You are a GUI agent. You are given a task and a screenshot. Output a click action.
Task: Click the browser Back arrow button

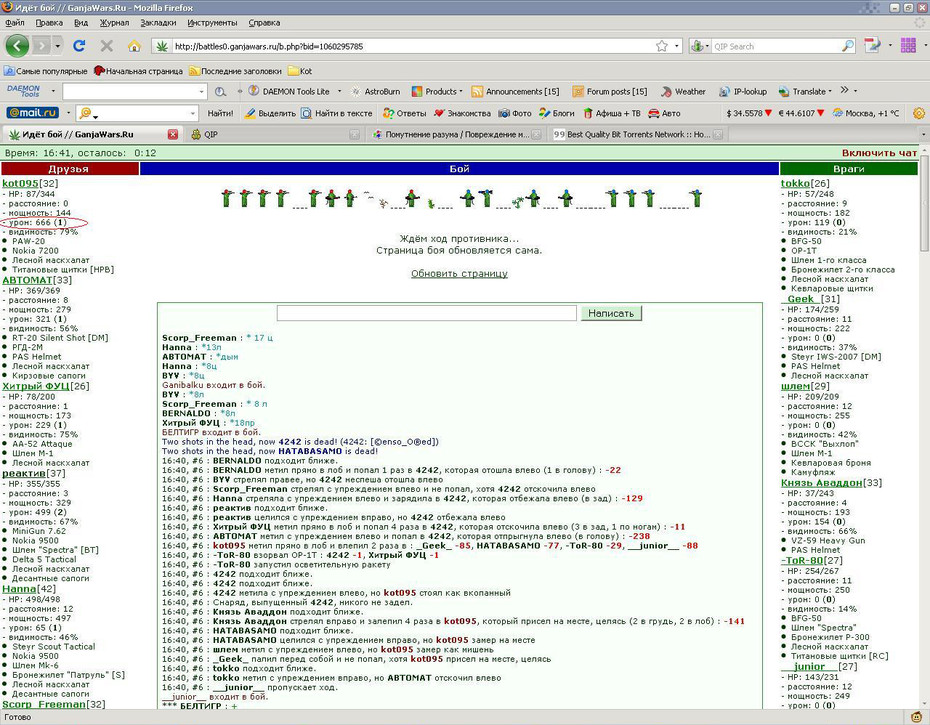(17, 46)
